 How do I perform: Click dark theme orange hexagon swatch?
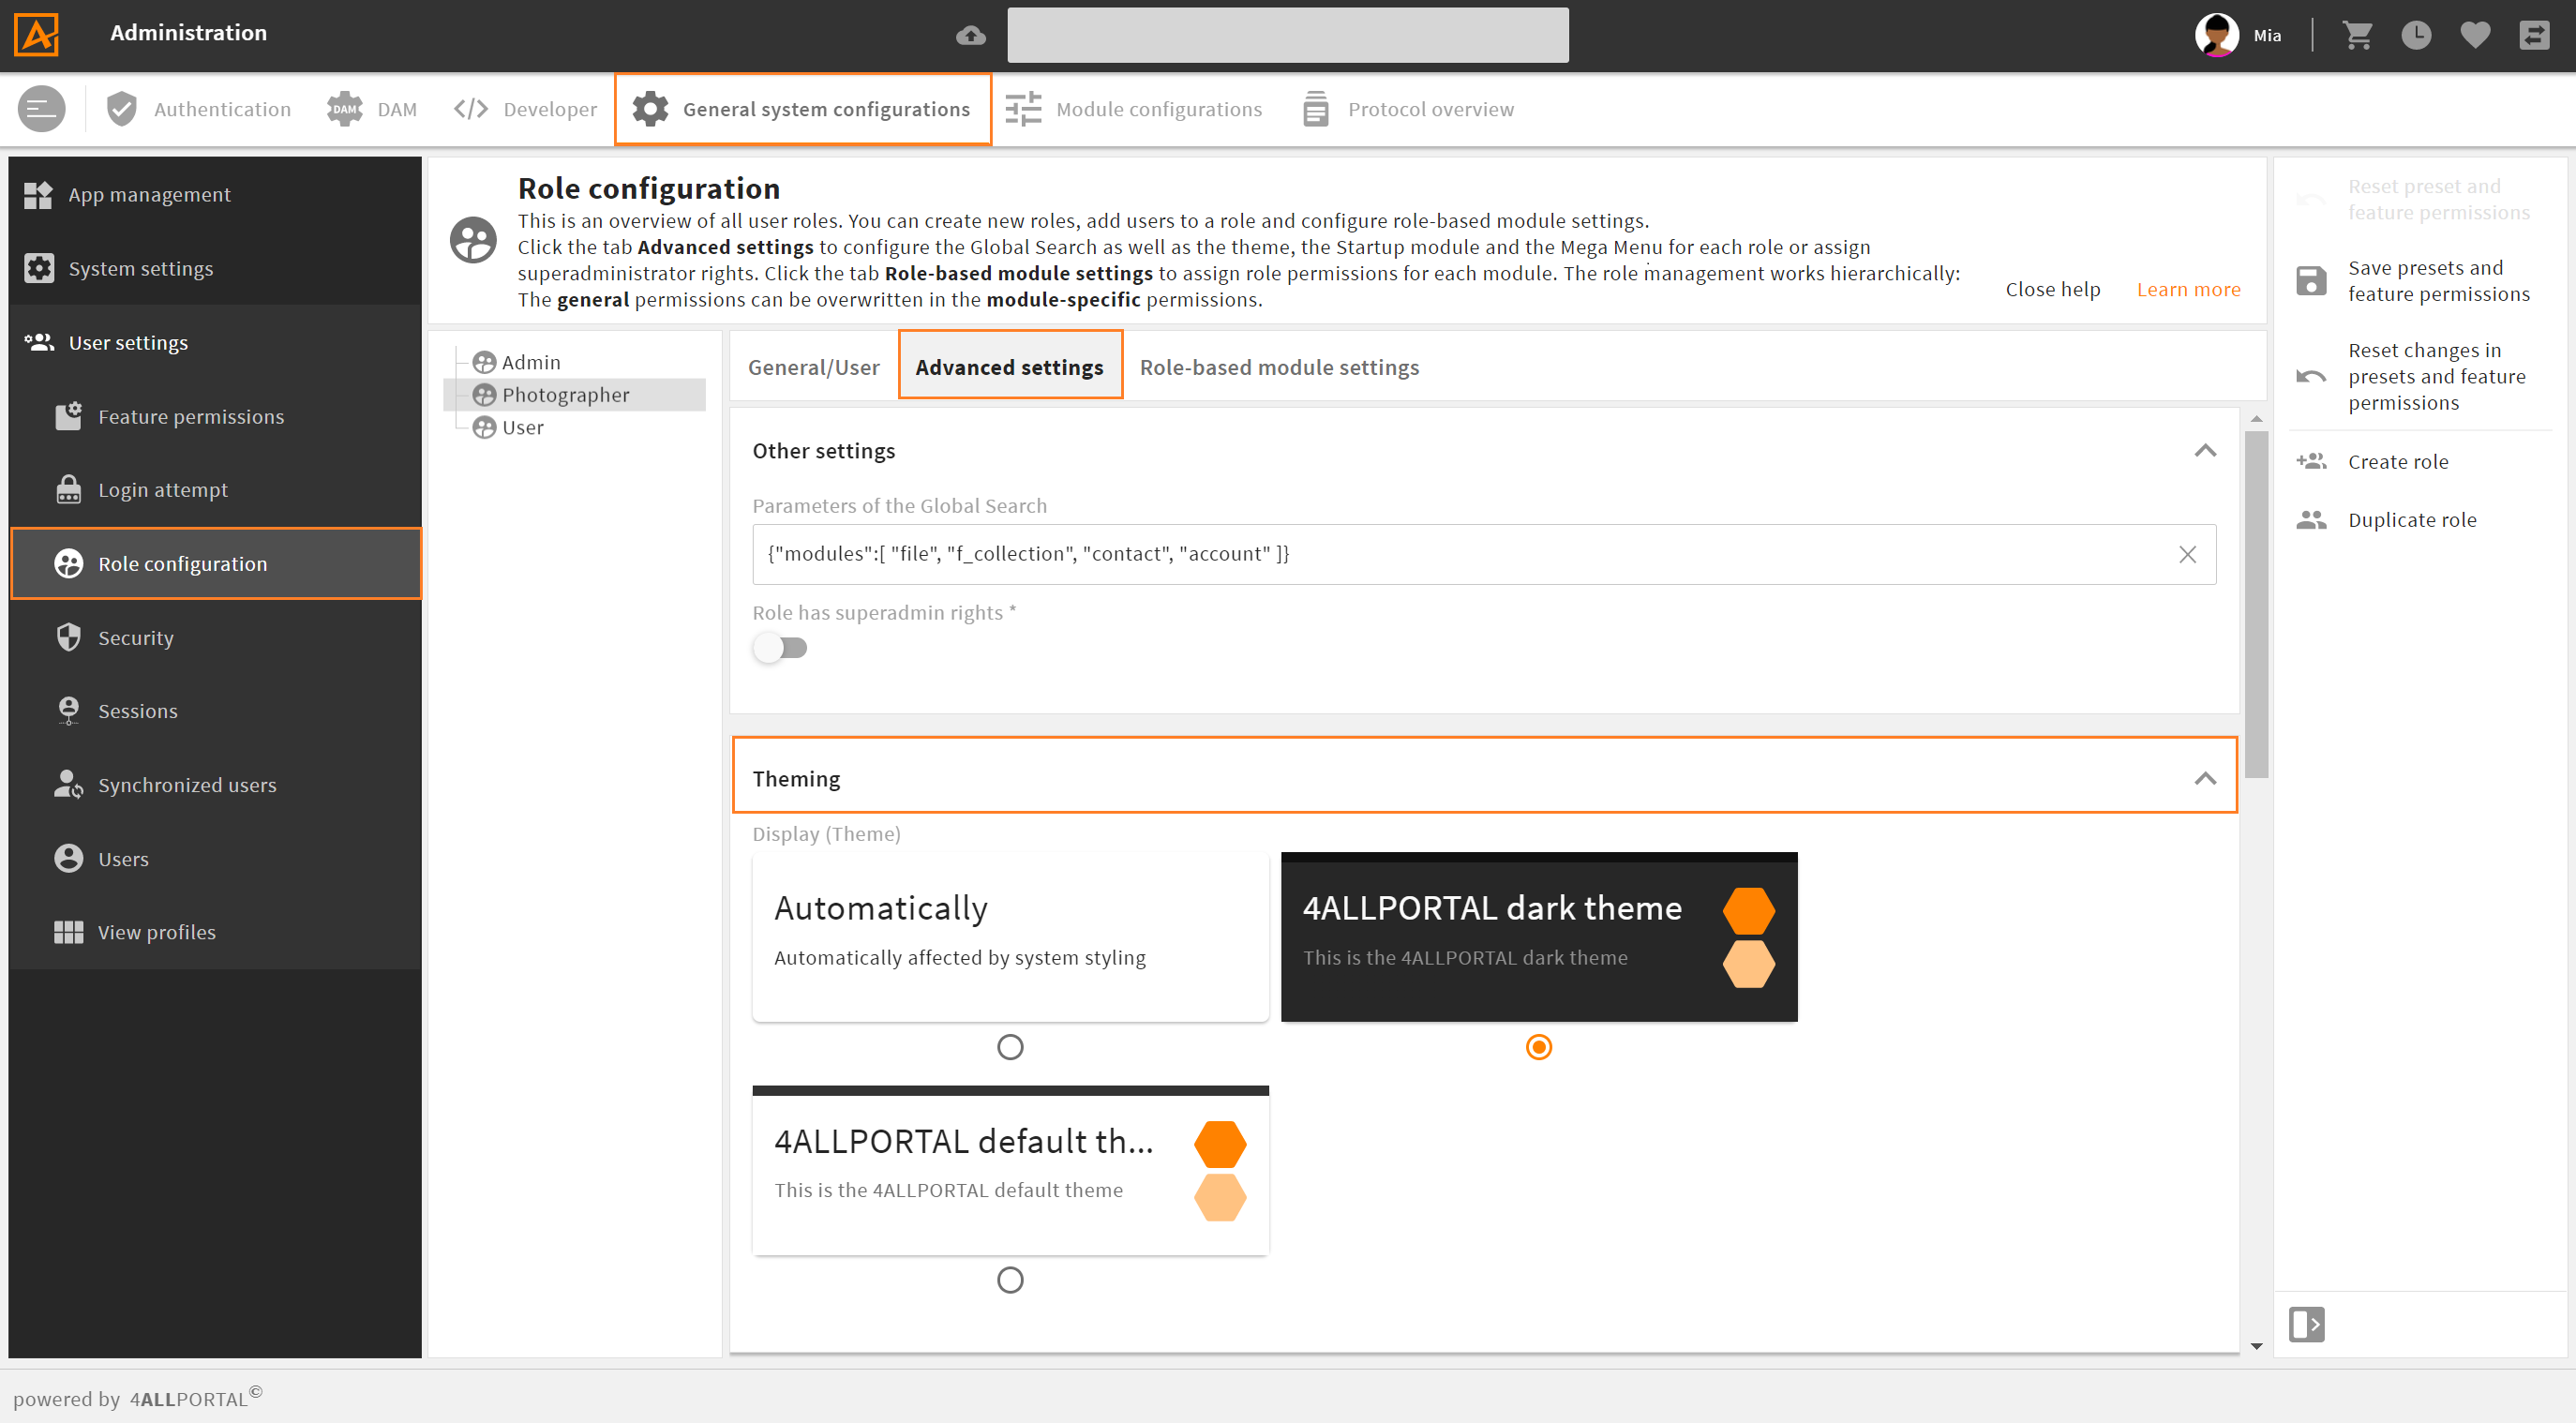tap(1748, 911)
